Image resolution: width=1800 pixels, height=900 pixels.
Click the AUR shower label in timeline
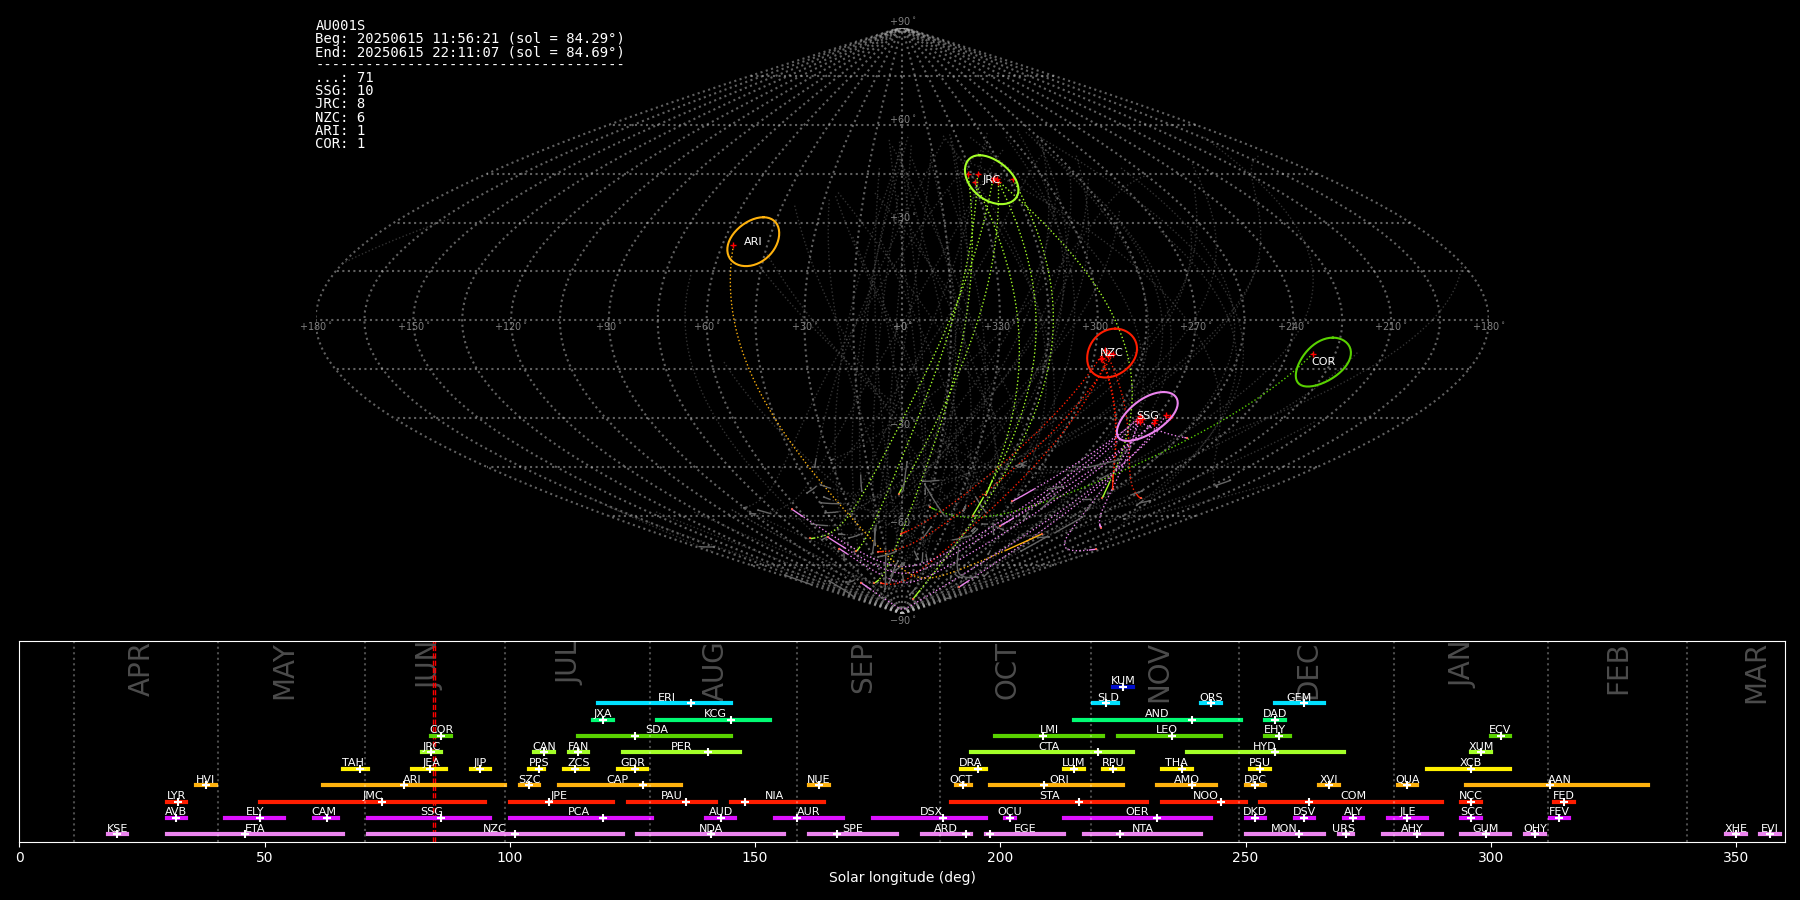coord(808,812)
